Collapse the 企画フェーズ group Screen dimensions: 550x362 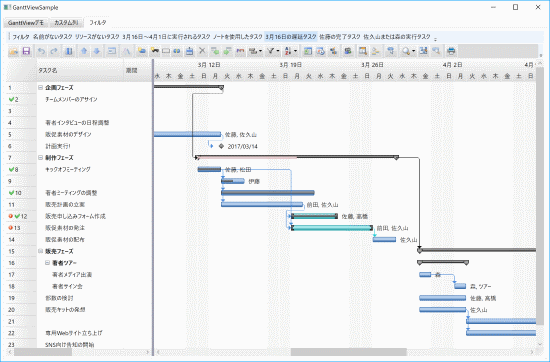(40, 88)
